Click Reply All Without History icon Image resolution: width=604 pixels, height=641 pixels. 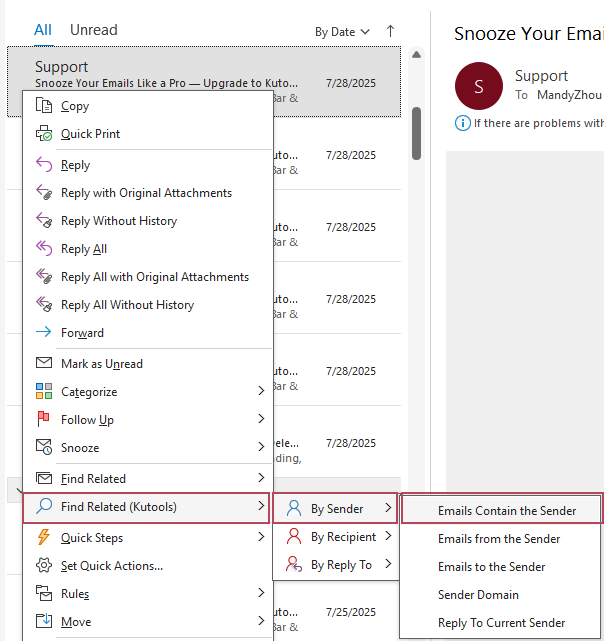(x=44, y=304)
